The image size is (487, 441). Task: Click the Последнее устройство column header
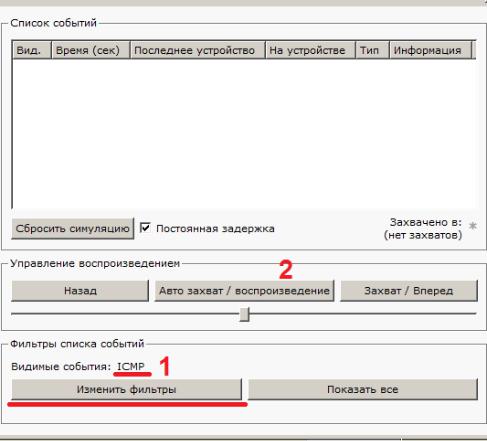(x=198, y=50)
